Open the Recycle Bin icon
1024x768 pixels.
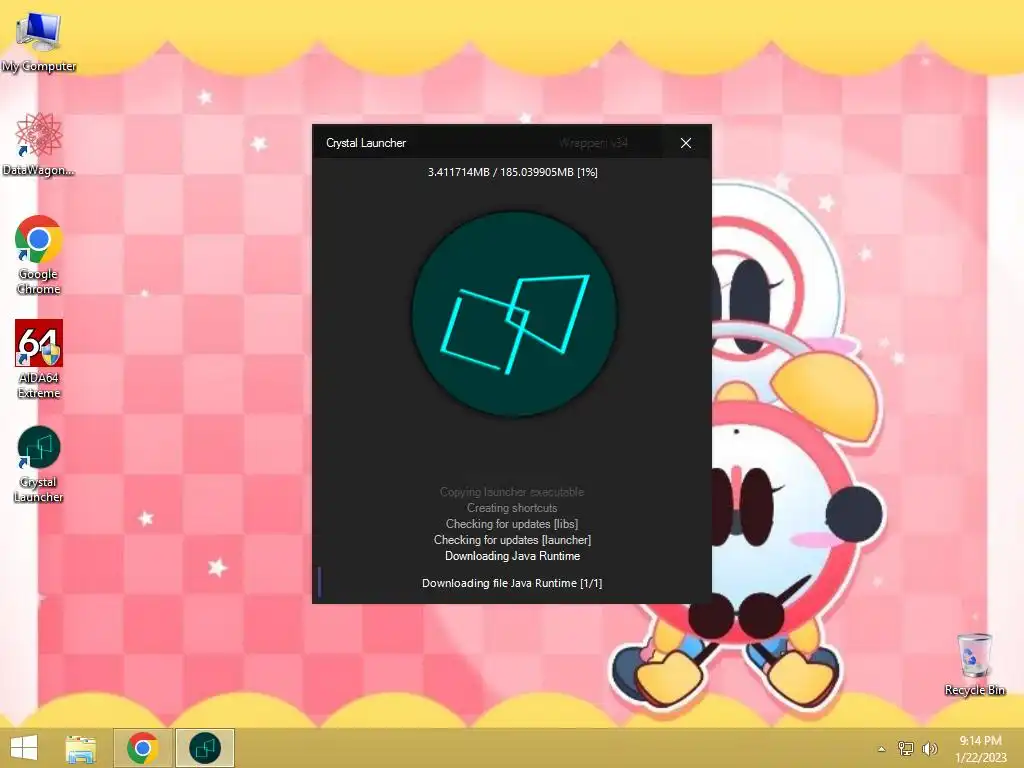pyautogui.click(x=974, y=664)
